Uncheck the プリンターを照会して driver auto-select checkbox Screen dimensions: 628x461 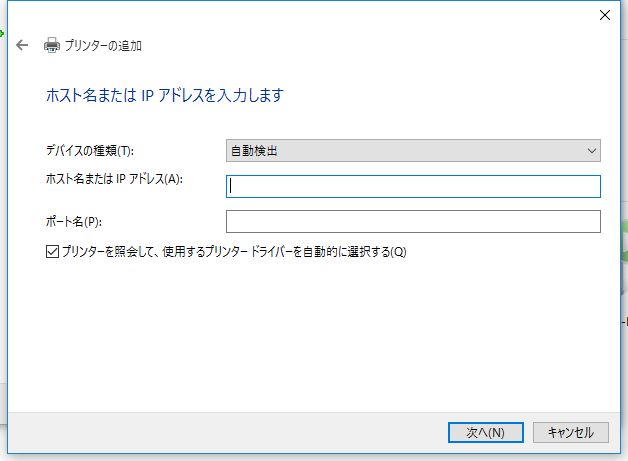pyautogui.click(x=52, y=252)
